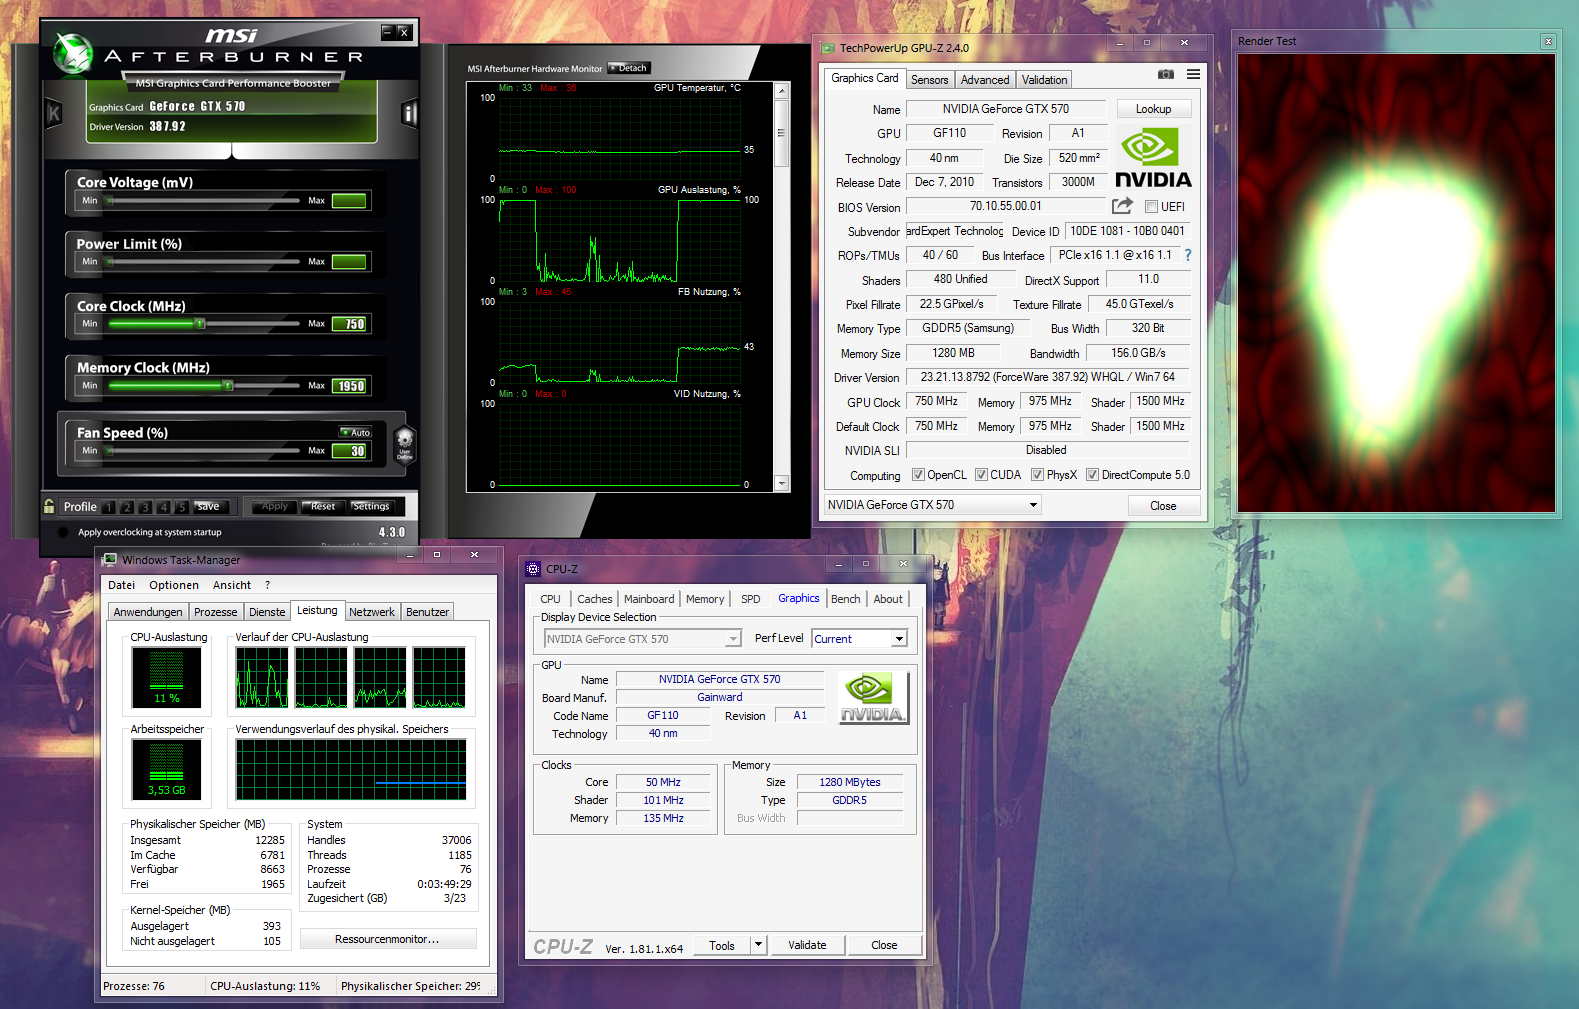Toggle the fan speed Auto button
This screenshot has height=1009, width=1579.
[x=355, y=433]
